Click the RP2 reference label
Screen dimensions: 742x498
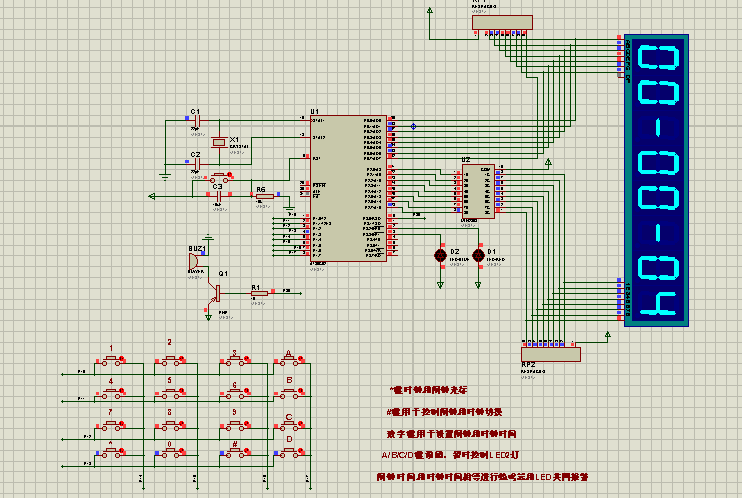coord(528,365)
